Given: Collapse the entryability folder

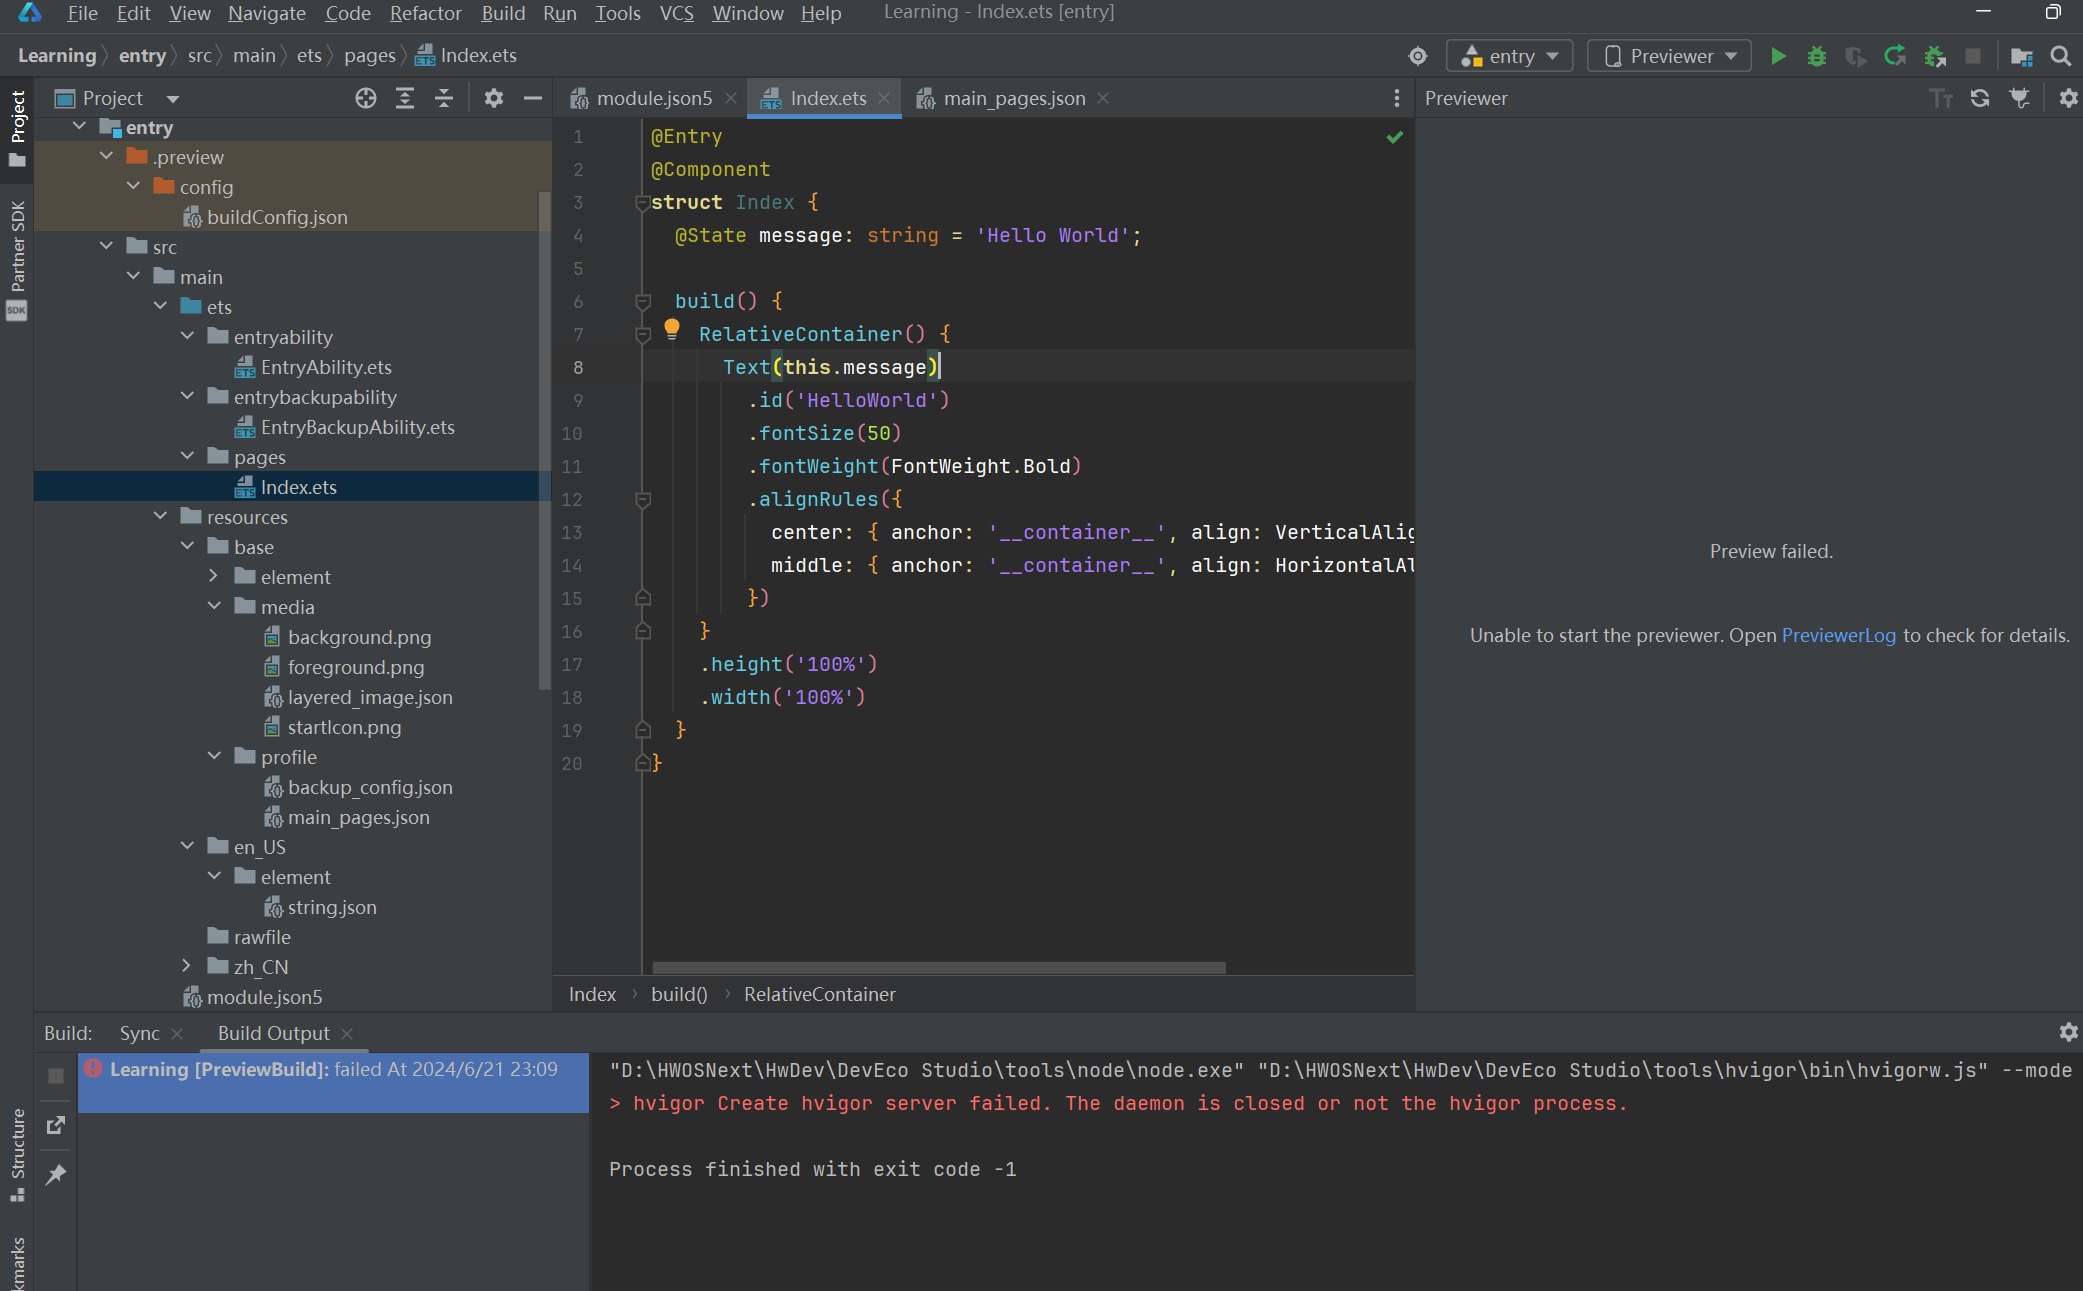Looking at the screenshot, I should coord(187,337).
